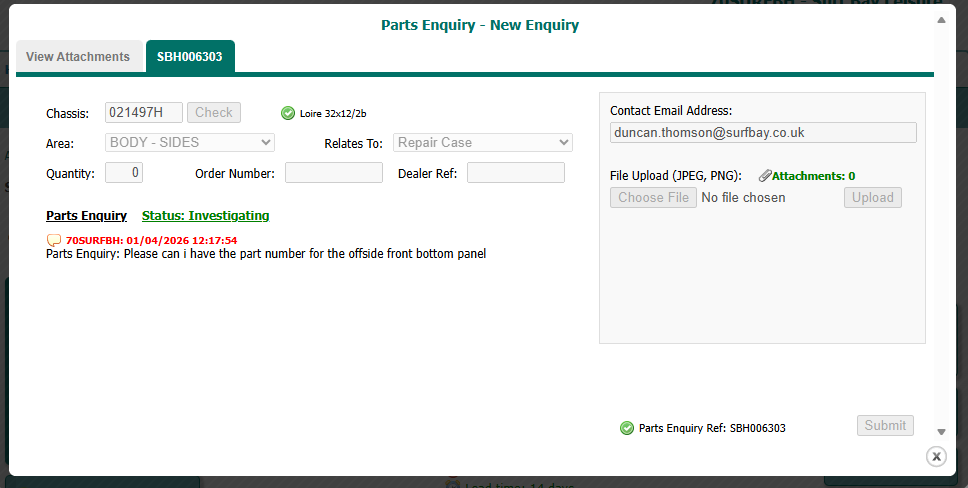Click the Contact Email Address field

(x=763, y=133)
